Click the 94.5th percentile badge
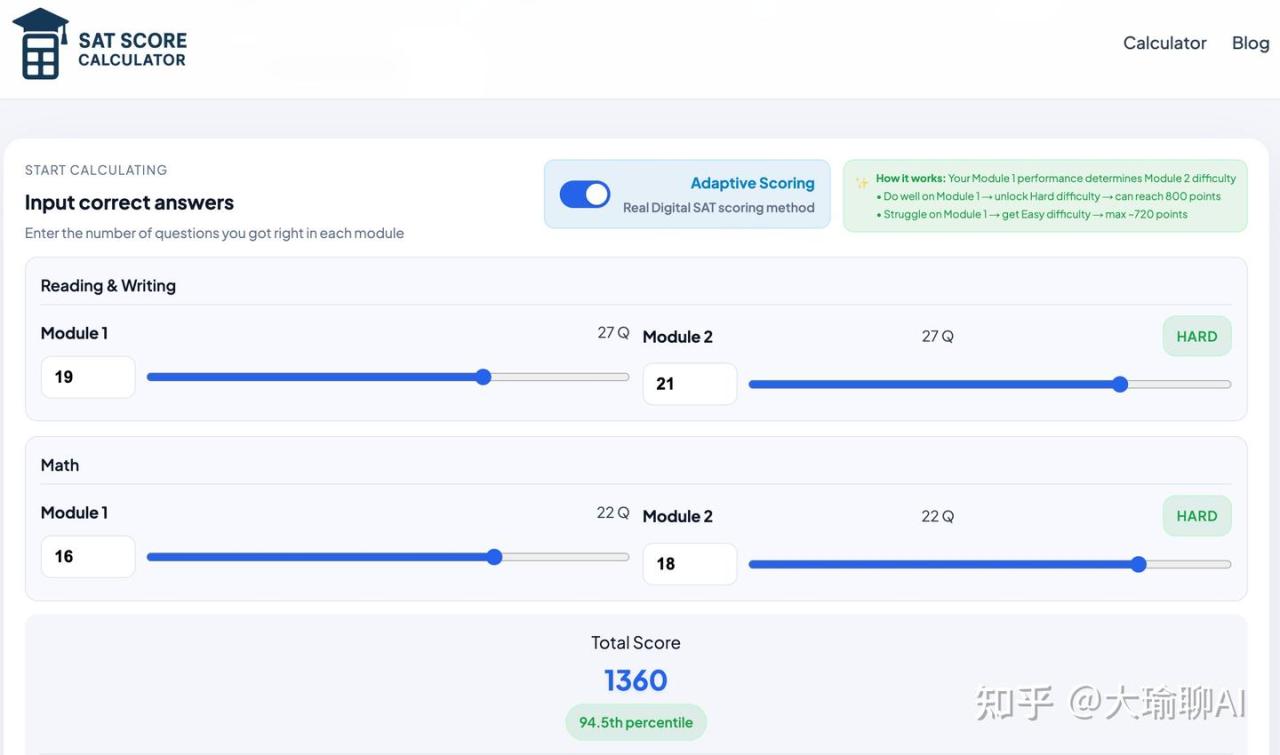Screen dimensions: 1280x755 [x=636, y=722]
